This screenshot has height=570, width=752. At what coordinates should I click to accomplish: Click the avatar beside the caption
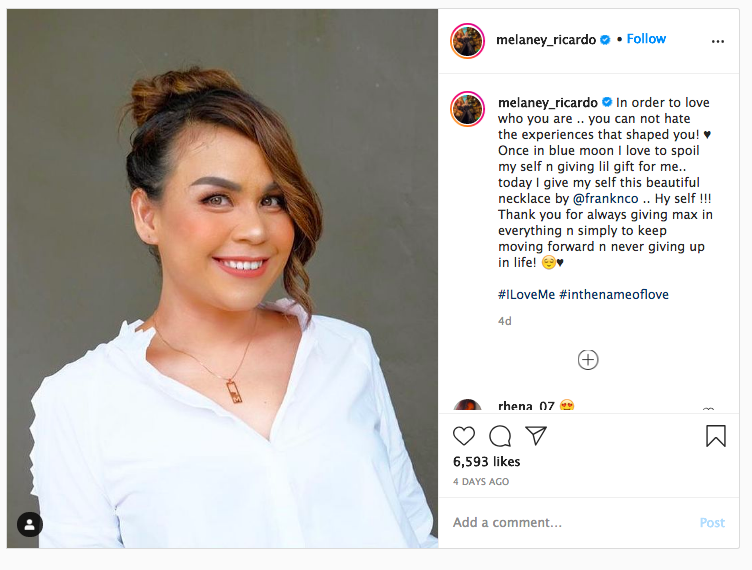[468, 107]
